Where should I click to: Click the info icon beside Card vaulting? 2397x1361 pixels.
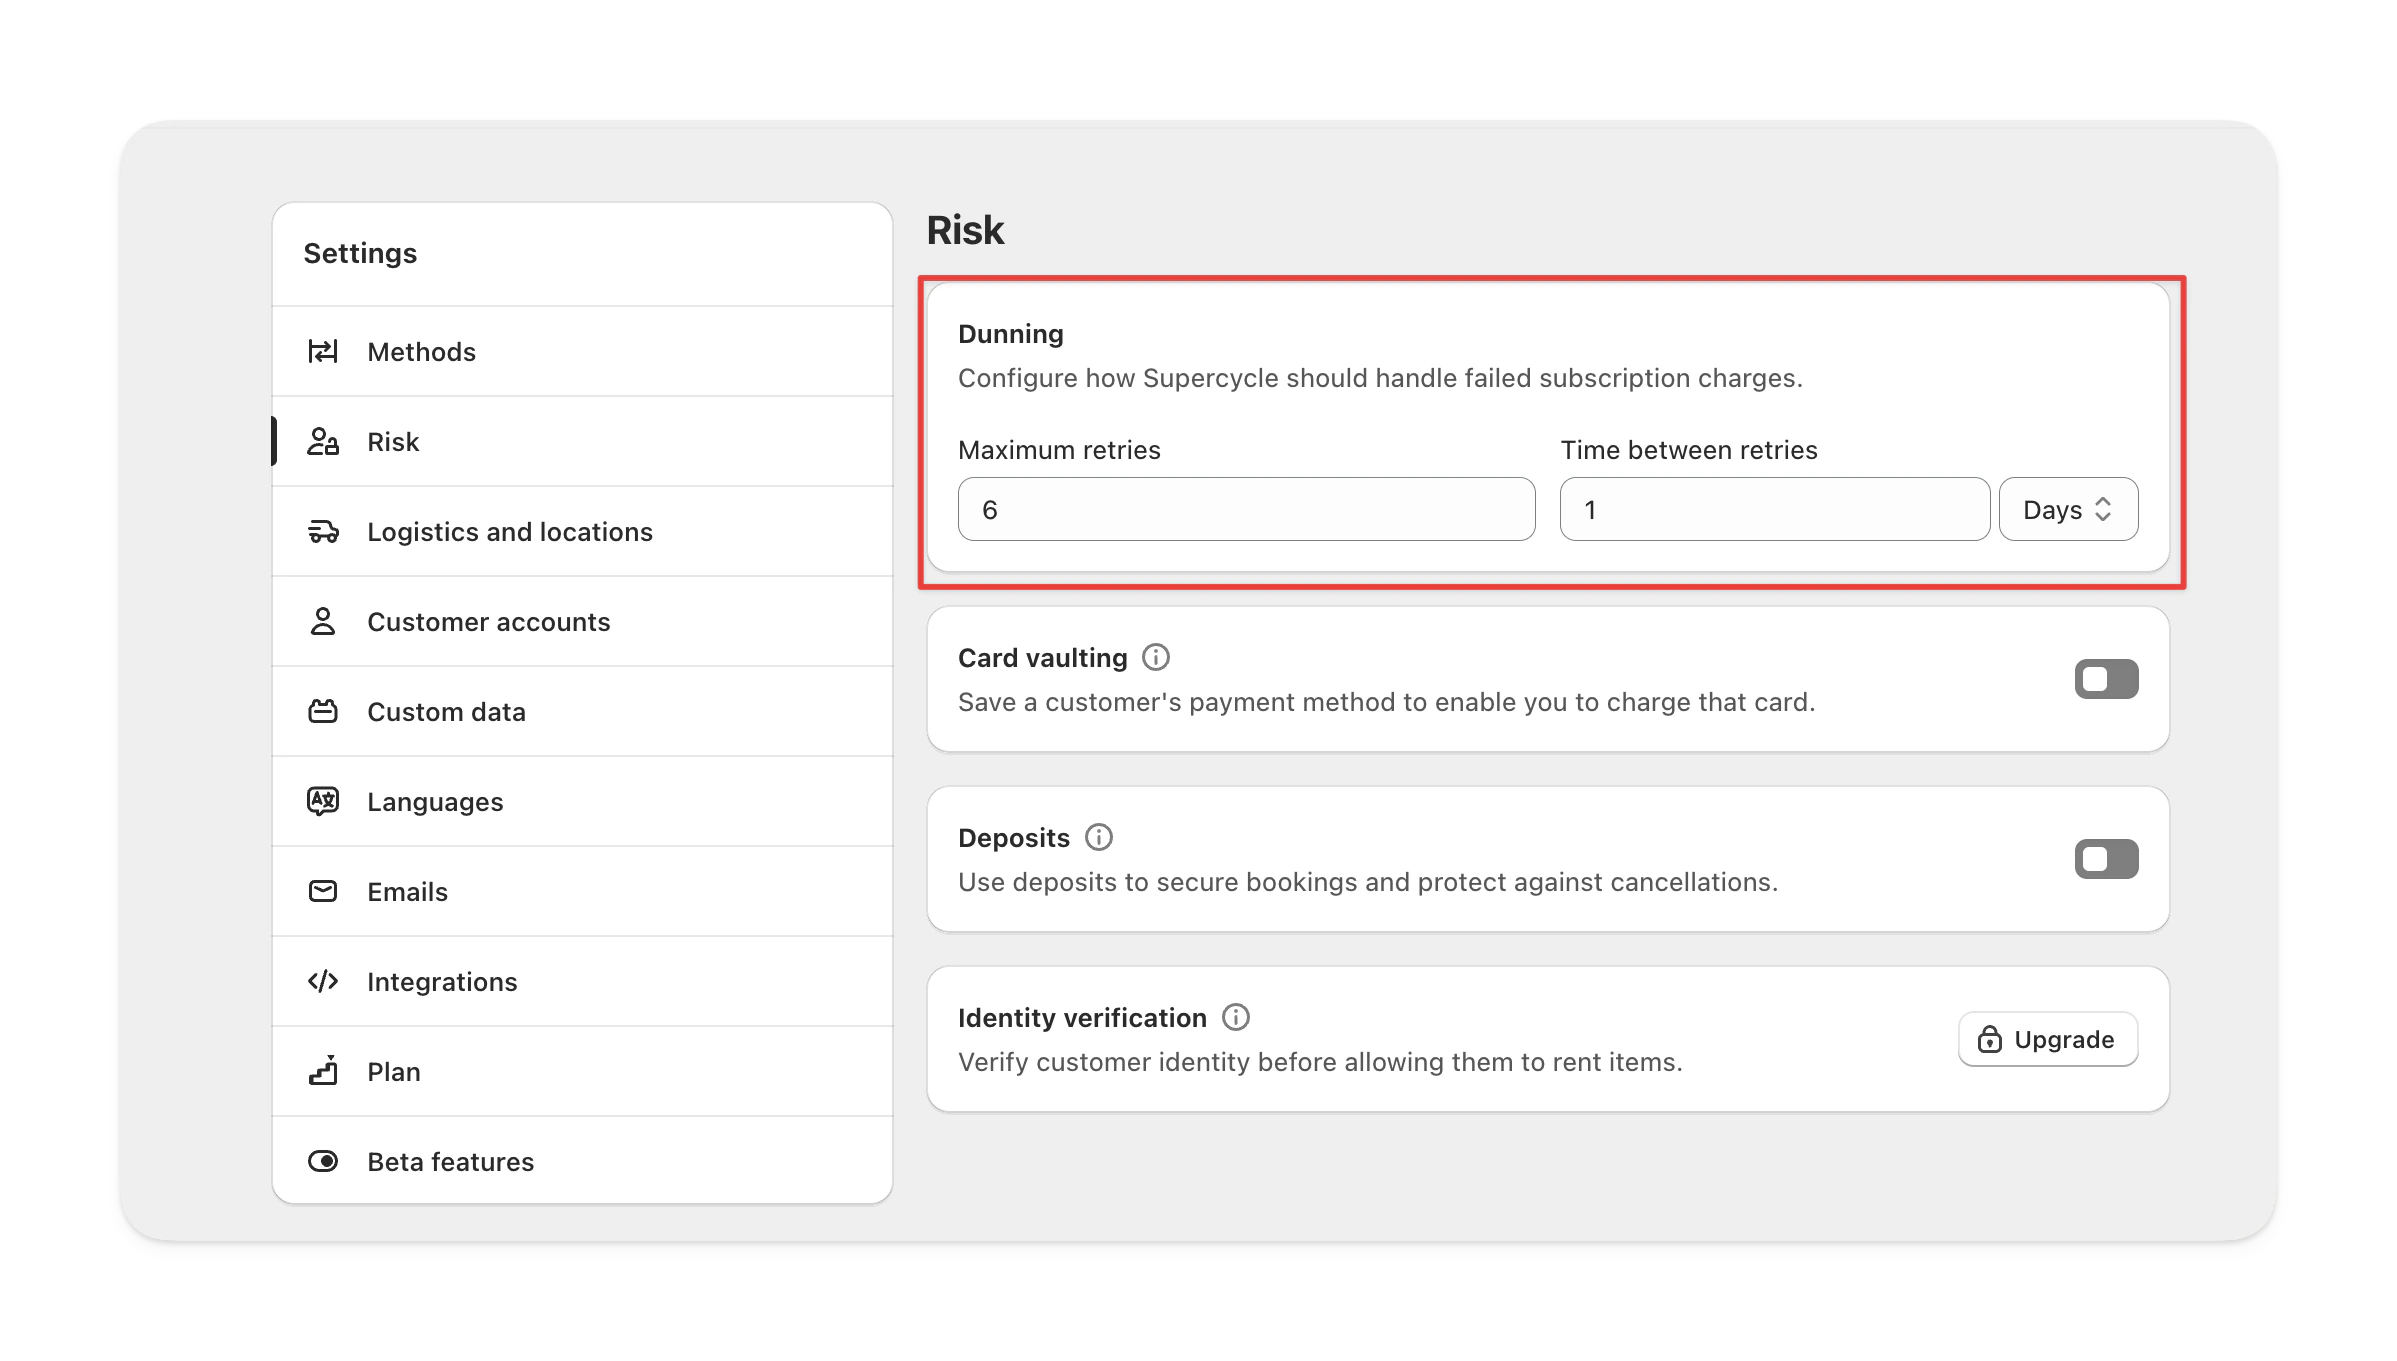(1155, 657)
